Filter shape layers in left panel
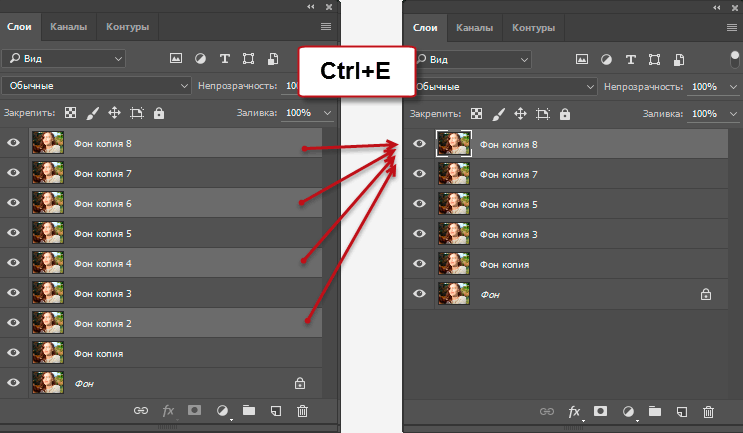The width and height of the screenshot is (743, 433). click(248, 58)
